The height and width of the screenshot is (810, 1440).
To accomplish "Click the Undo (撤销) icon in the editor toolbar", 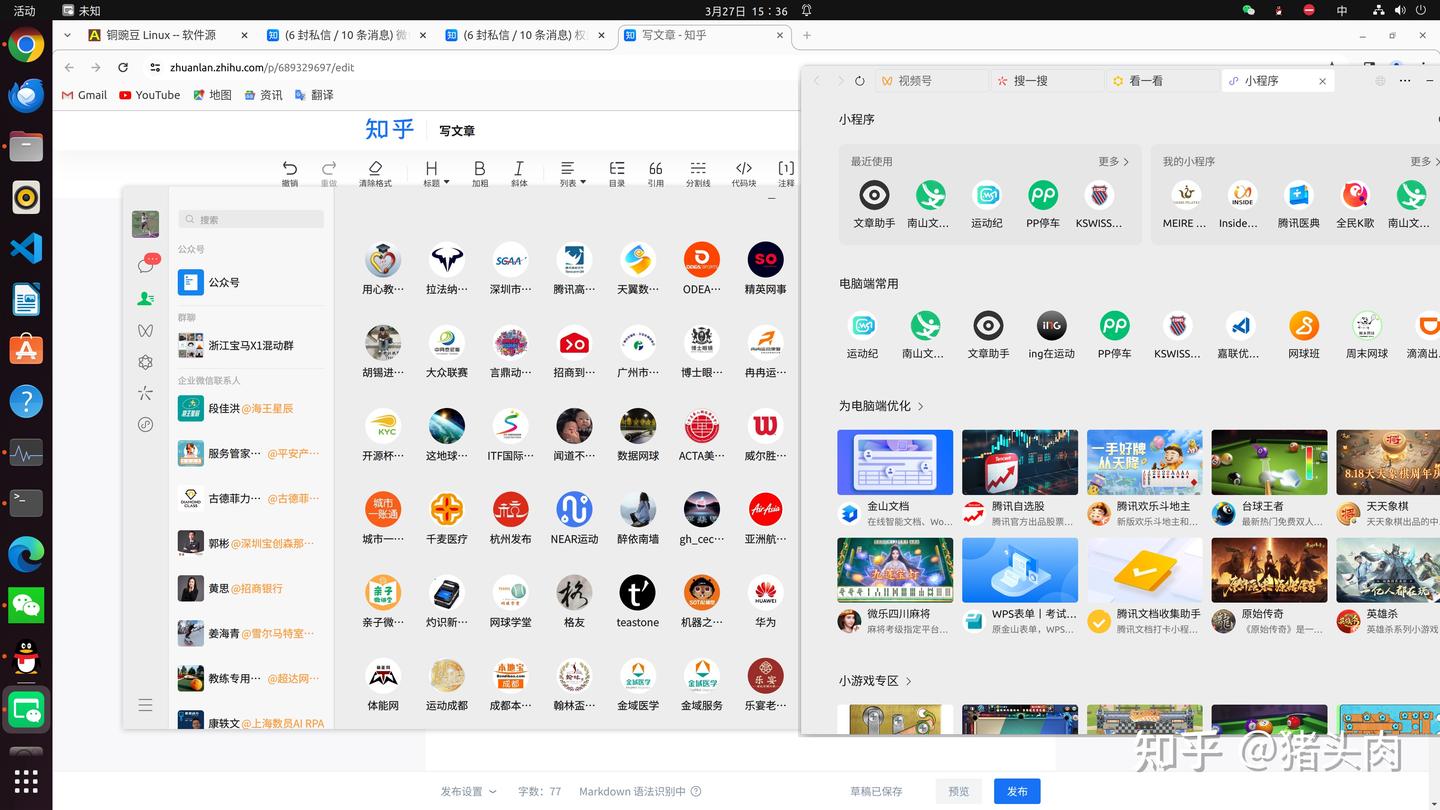I will click(x=289, y=169).
